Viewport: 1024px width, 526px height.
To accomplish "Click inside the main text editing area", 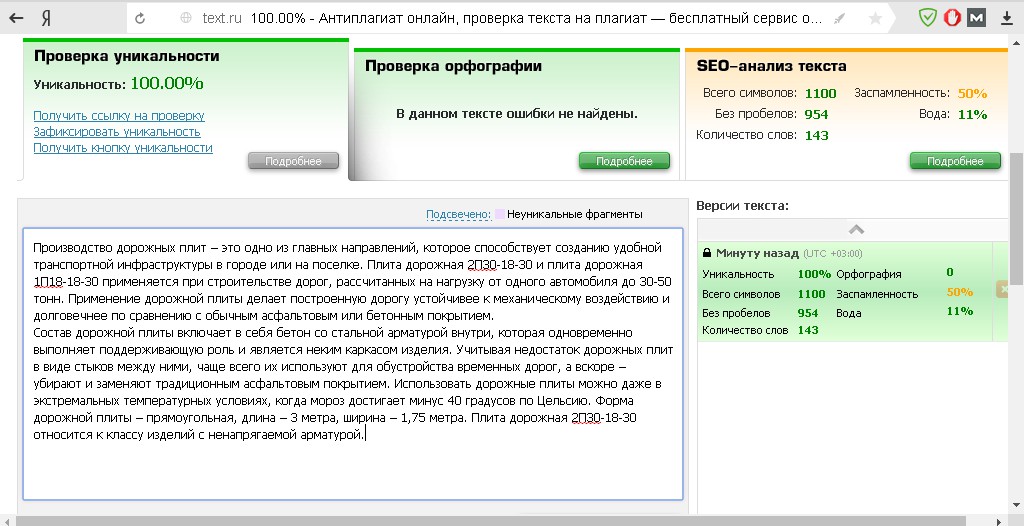I will (353, 364).
